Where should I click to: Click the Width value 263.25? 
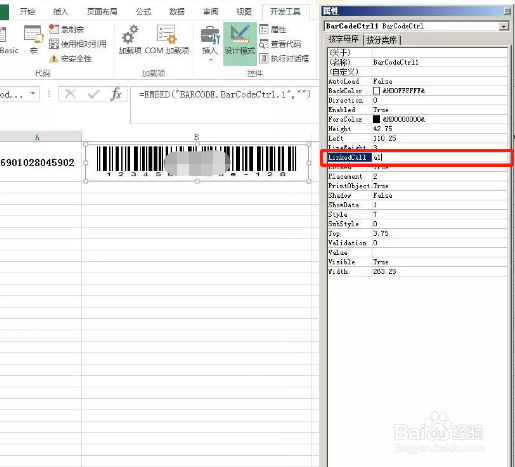pos(385,272)
